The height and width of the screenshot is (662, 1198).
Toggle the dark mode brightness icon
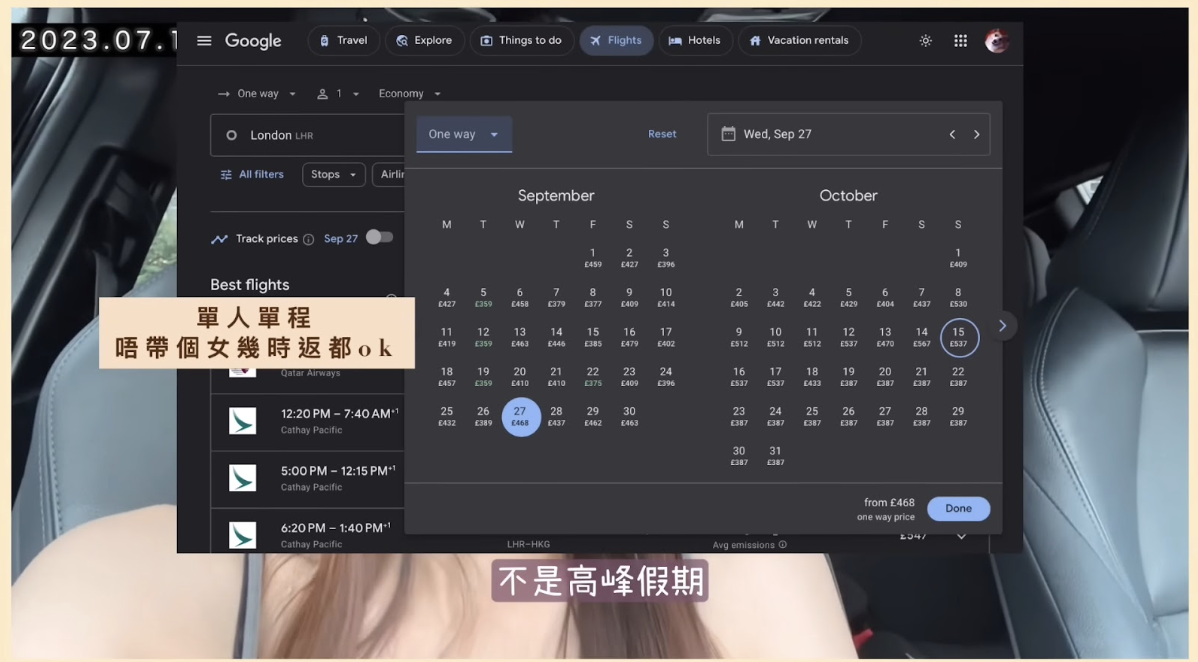click(x=925, y=40)
